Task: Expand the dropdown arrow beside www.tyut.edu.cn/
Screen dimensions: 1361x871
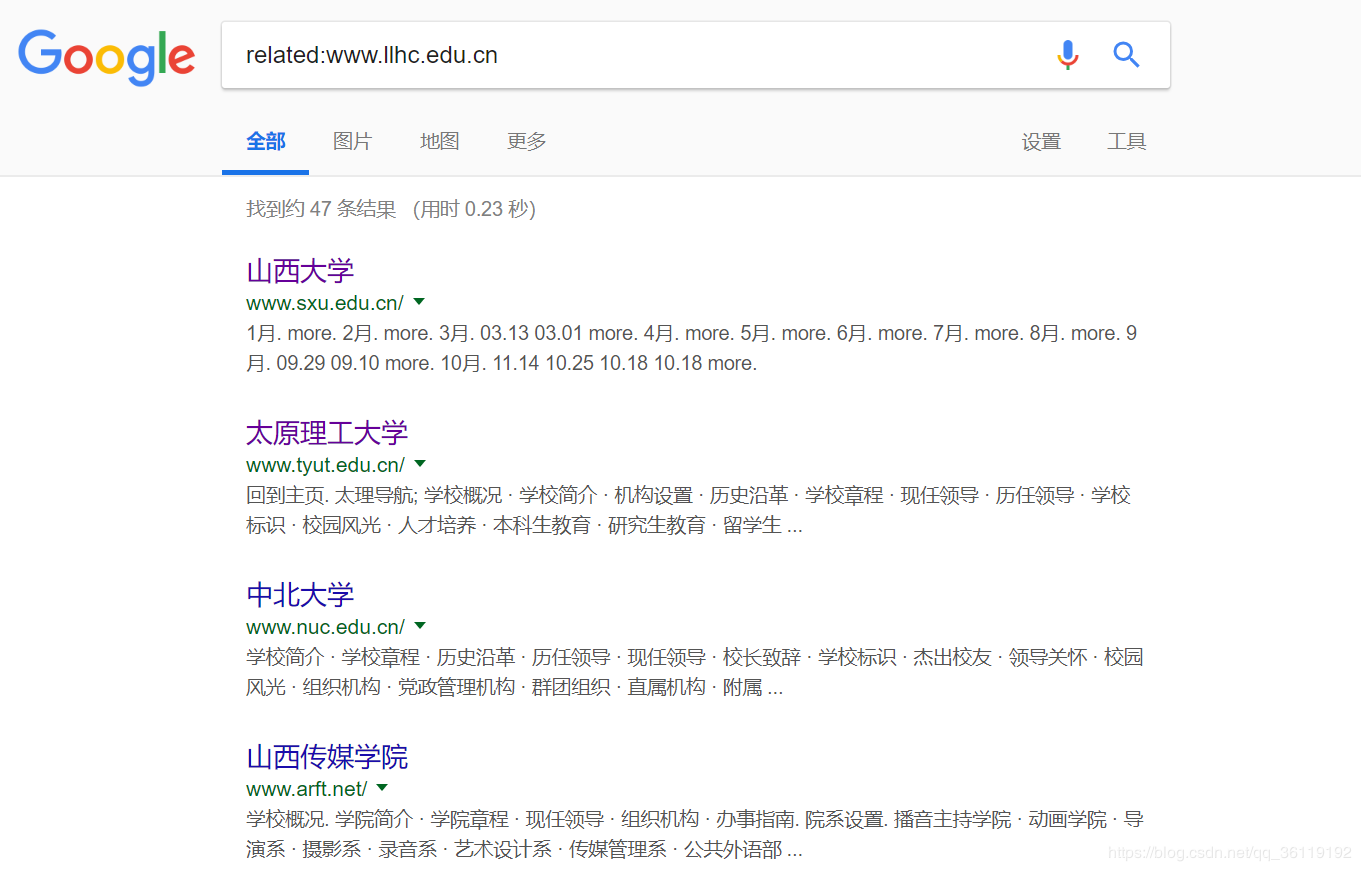Action: click(420, 463)
